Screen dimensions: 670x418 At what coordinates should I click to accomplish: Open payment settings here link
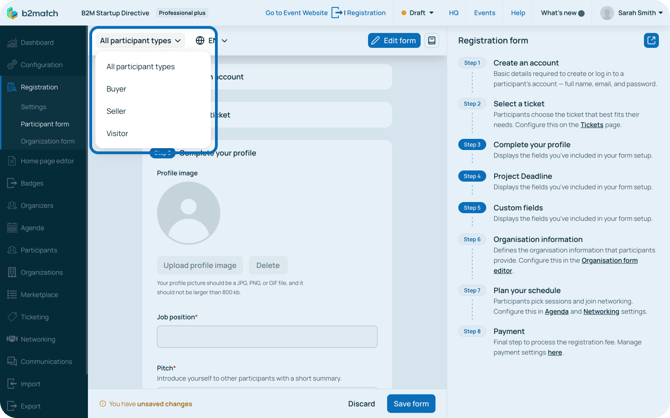coord(555,353)
